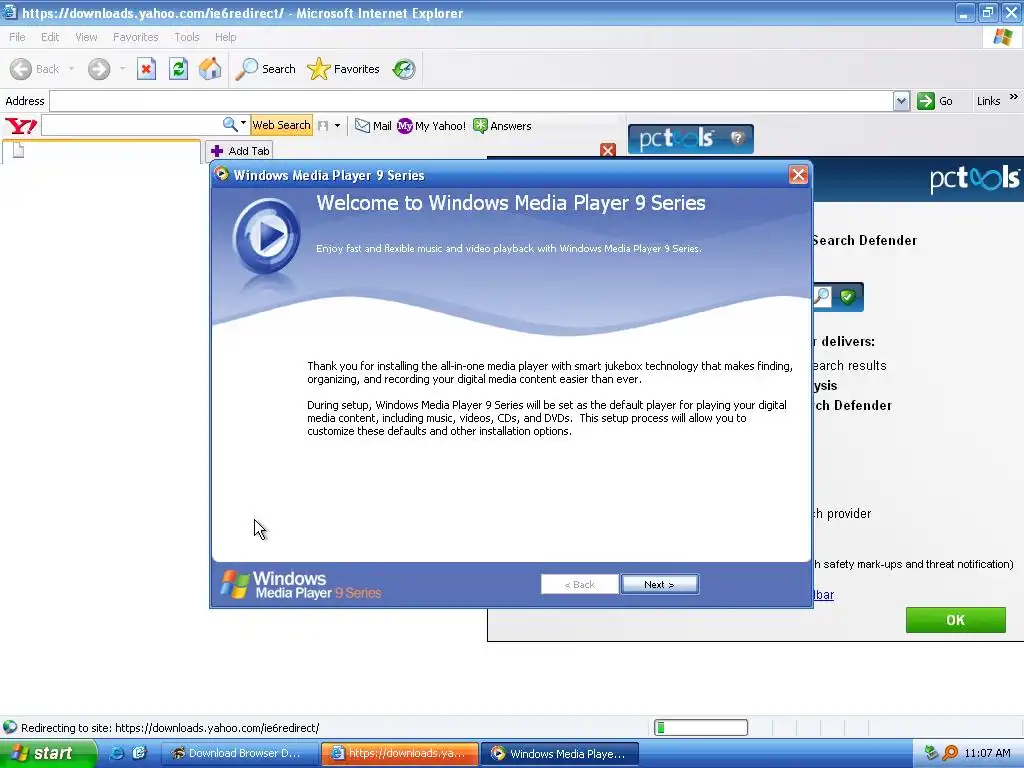Click the Yahoo! logo in Yahoo toolbar
Viewport: 1024px width, 768px height.
pos(21,125)
